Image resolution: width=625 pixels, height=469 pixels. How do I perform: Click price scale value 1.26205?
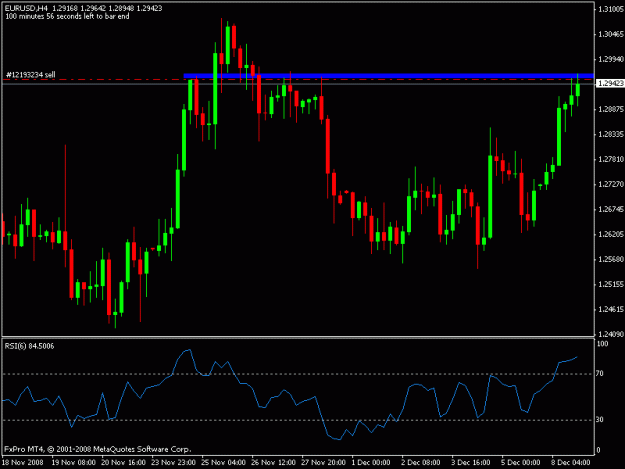(611, 234)
